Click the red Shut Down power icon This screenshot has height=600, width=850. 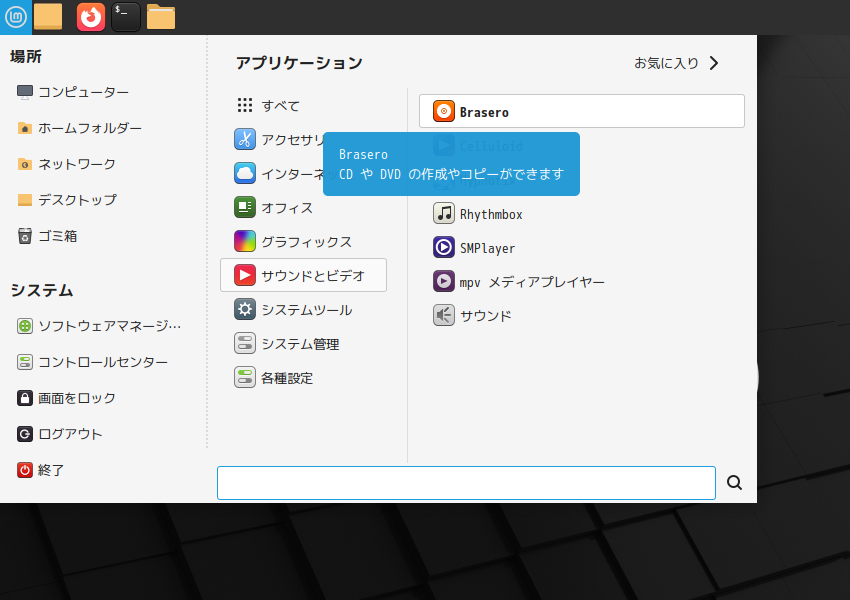click(24, 470)
